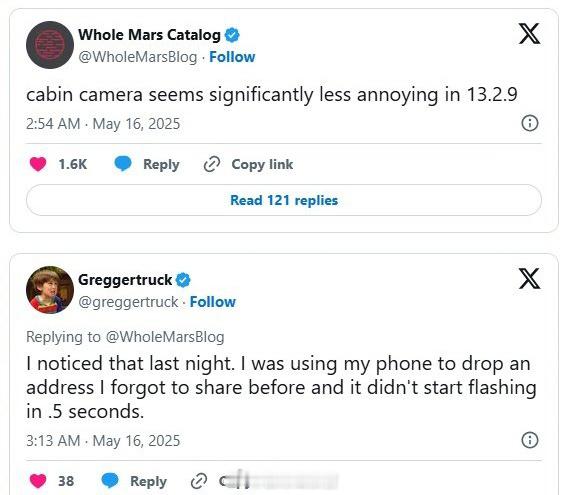Open Read 121 replies button
564x495 pixels.
(284, 200)
